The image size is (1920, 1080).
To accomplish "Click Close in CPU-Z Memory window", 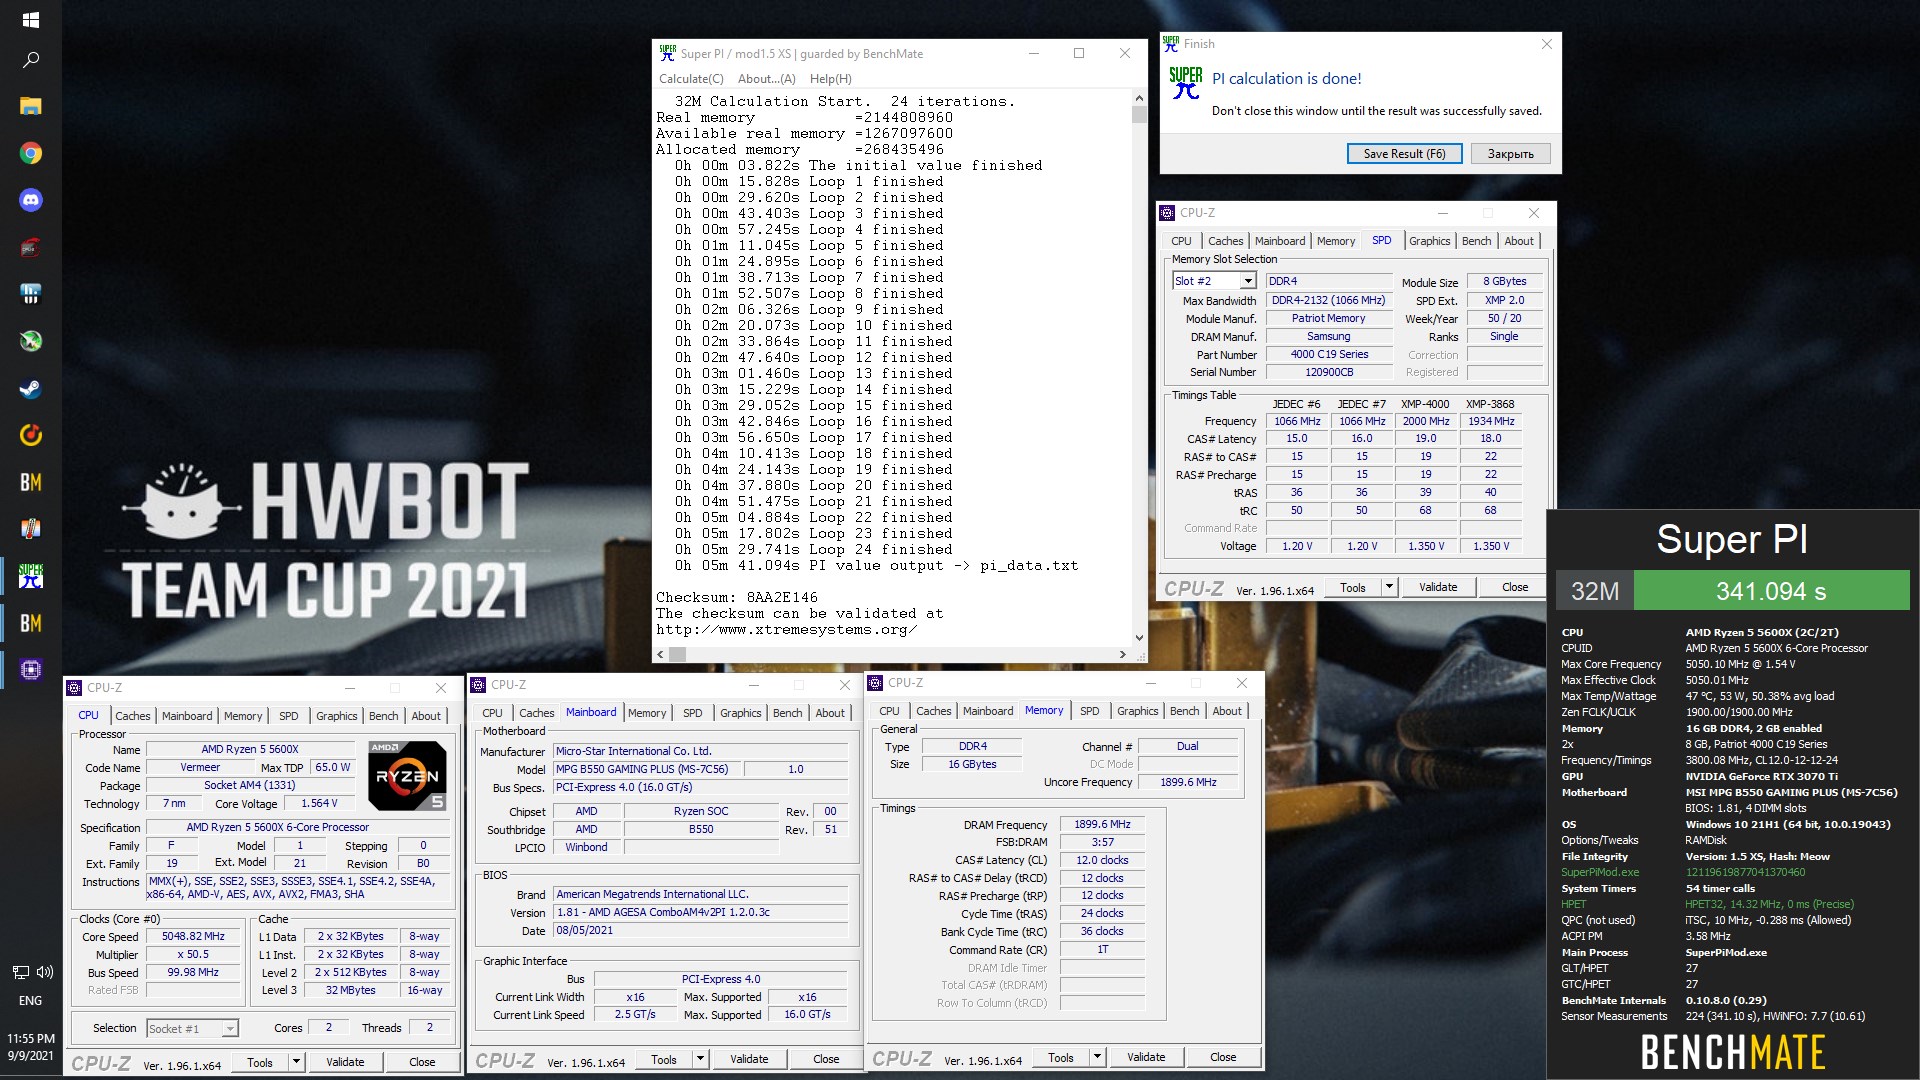I will (1222, 1057).
